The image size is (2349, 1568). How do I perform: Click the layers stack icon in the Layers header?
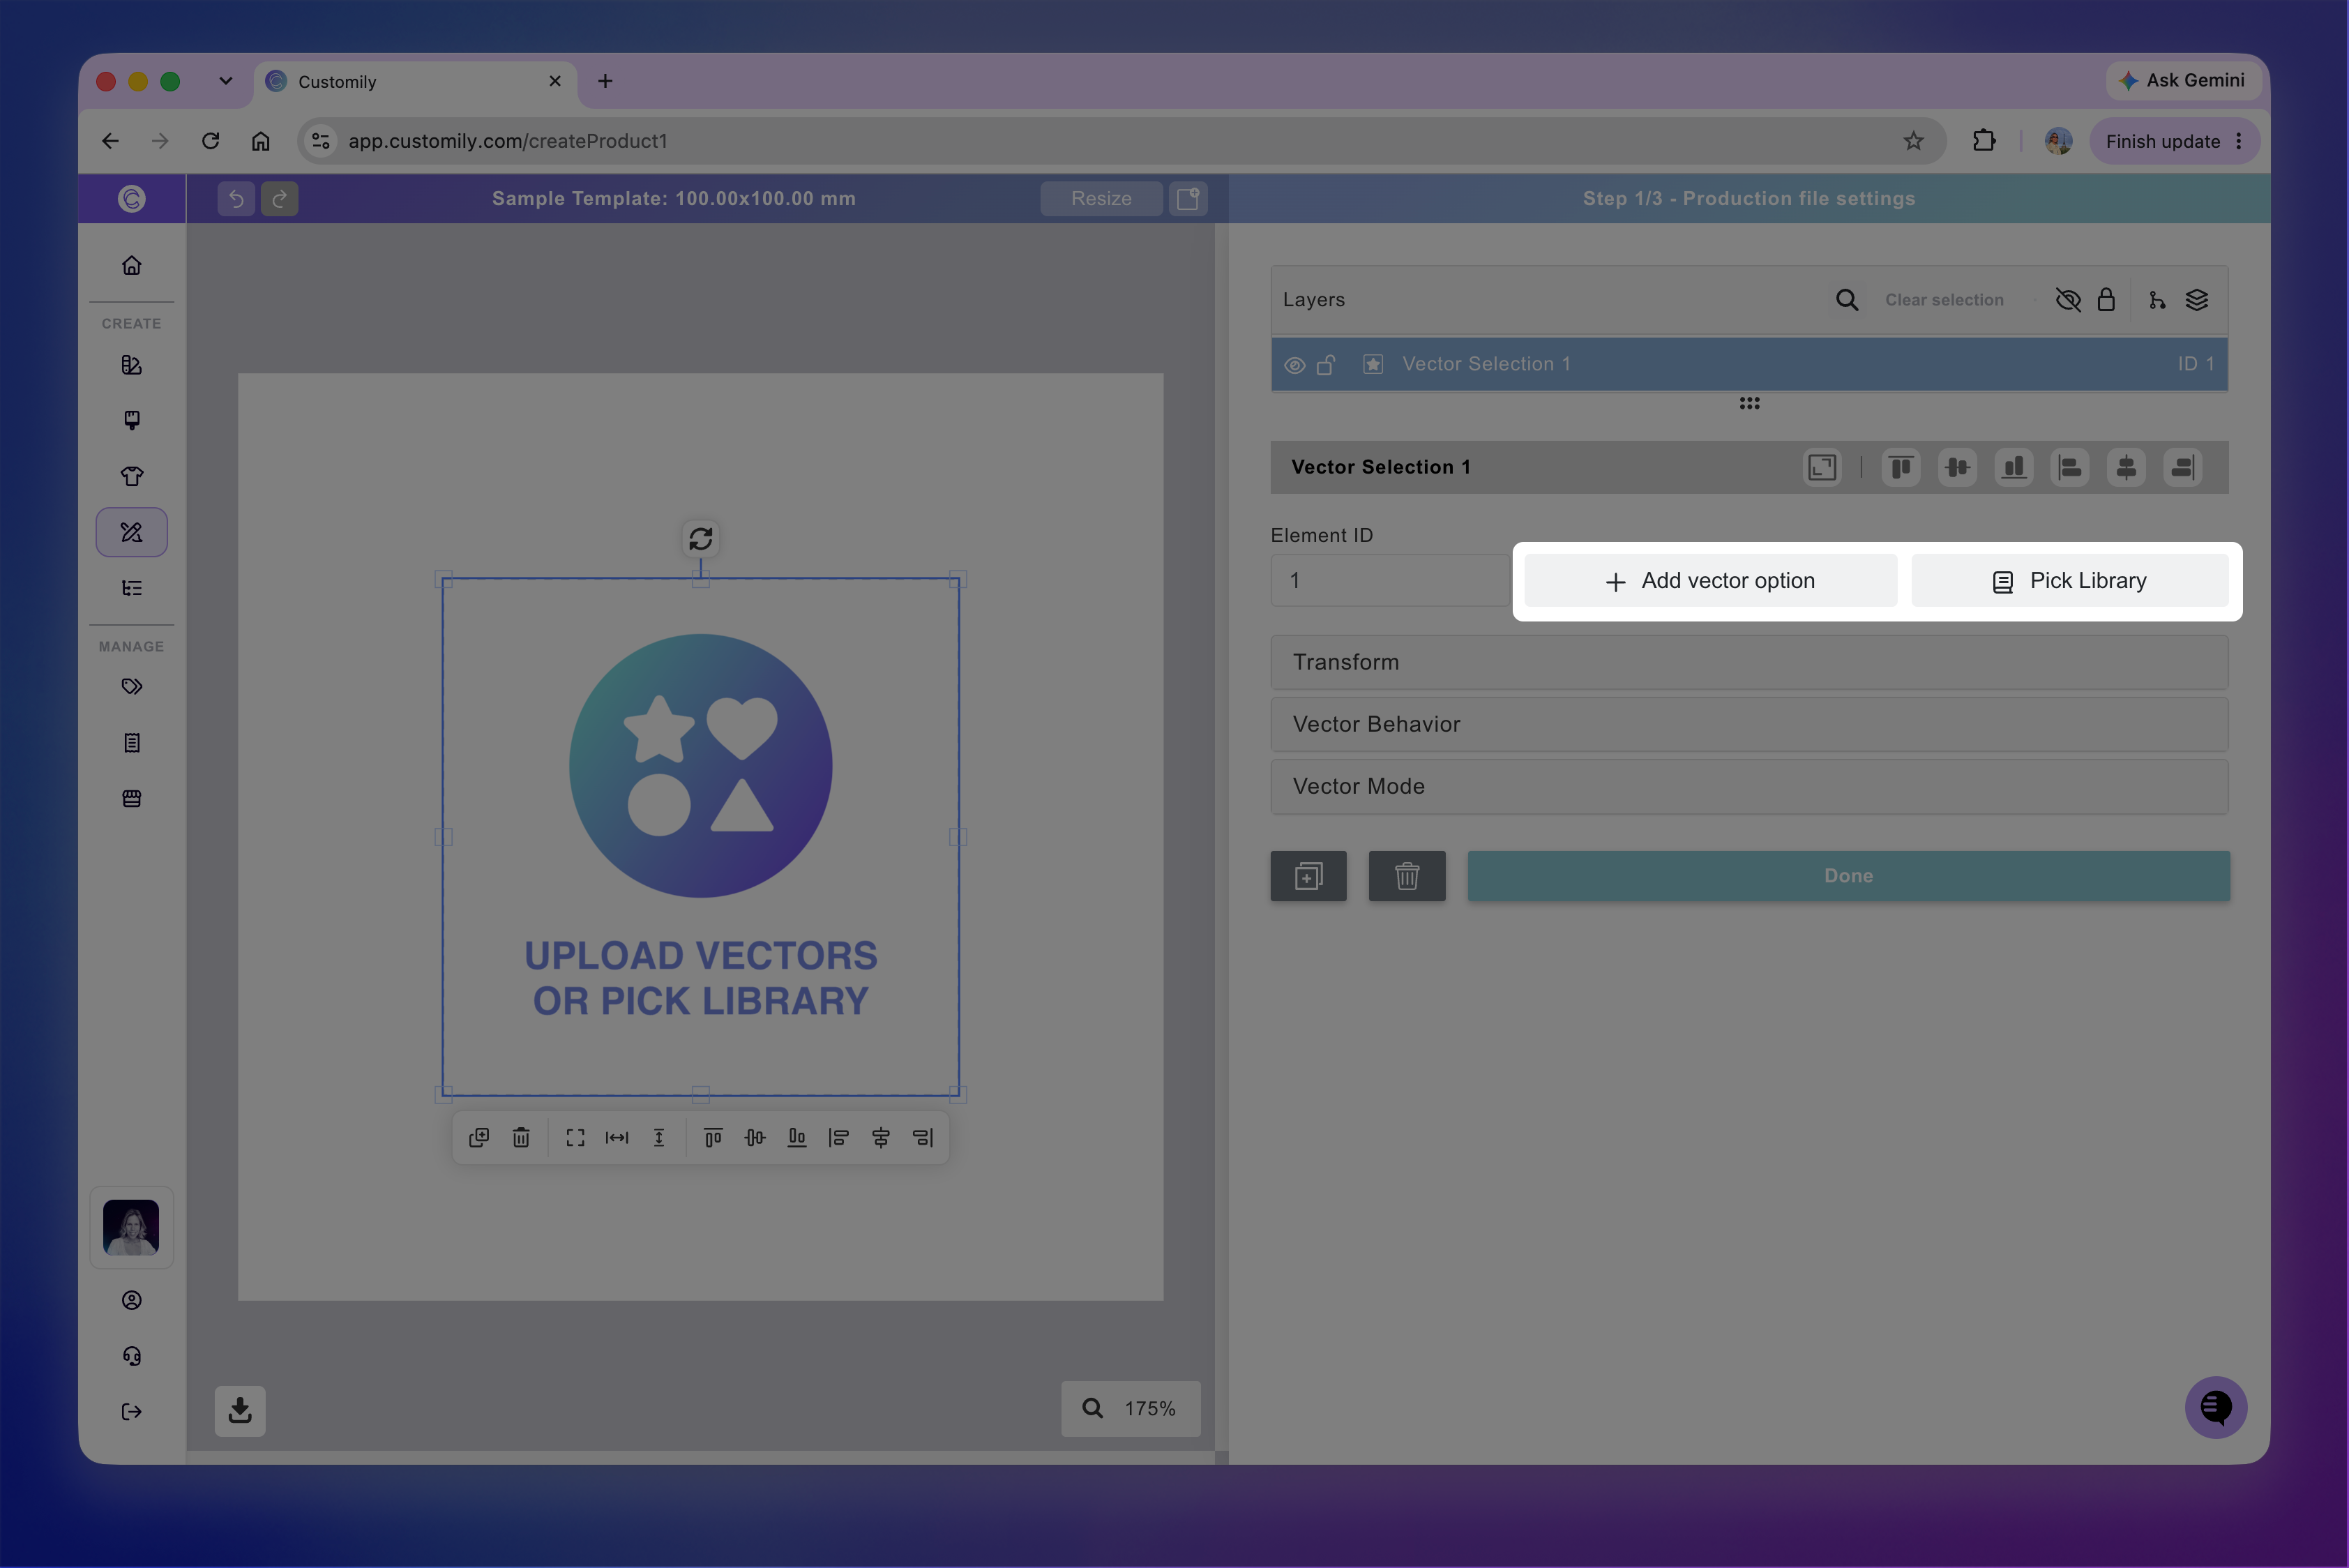click(x=2197, y=300)
